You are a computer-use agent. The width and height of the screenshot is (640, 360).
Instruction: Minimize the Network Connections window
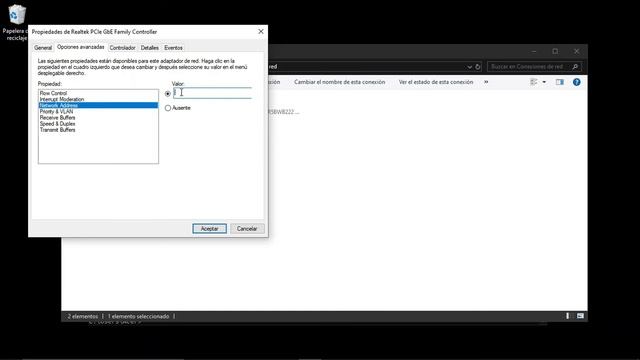click(534, 51)
